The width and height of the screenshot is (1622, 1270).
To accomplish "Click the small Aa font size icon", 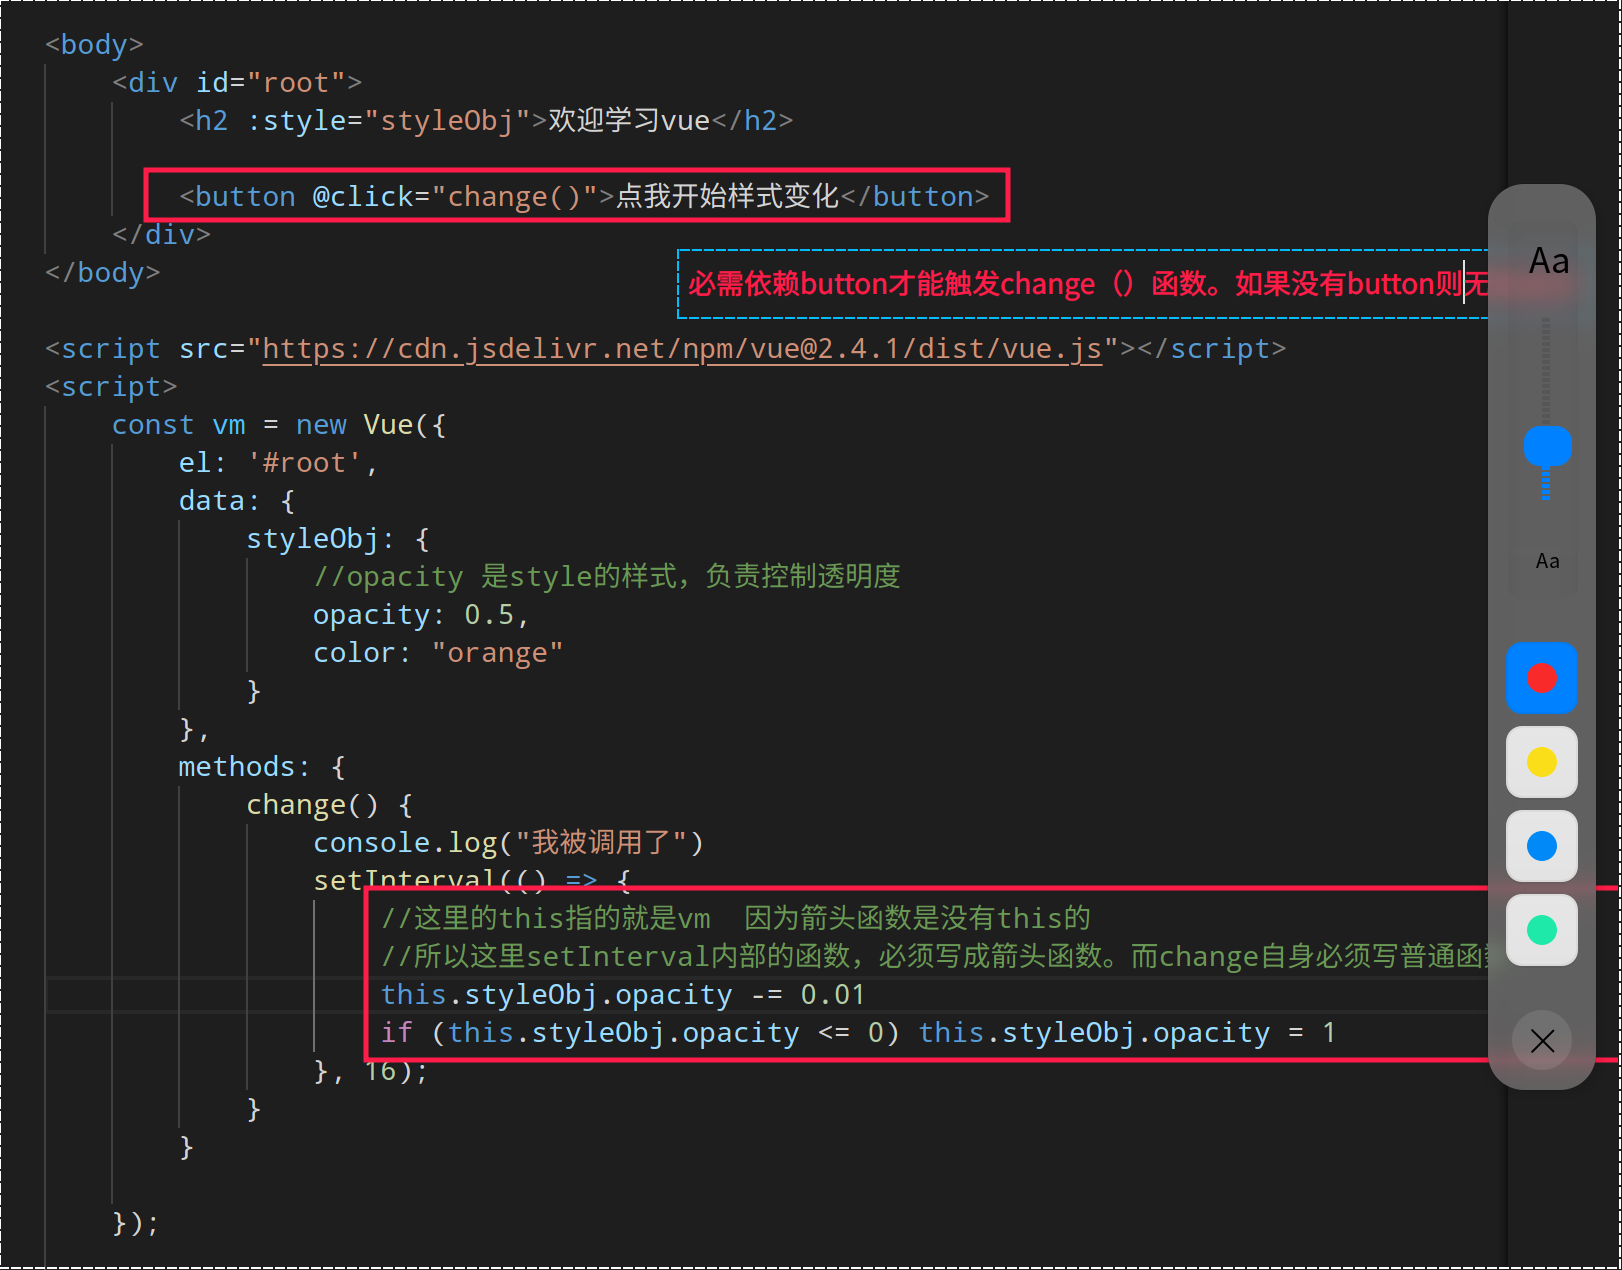I will click(x=1547, y=561).
